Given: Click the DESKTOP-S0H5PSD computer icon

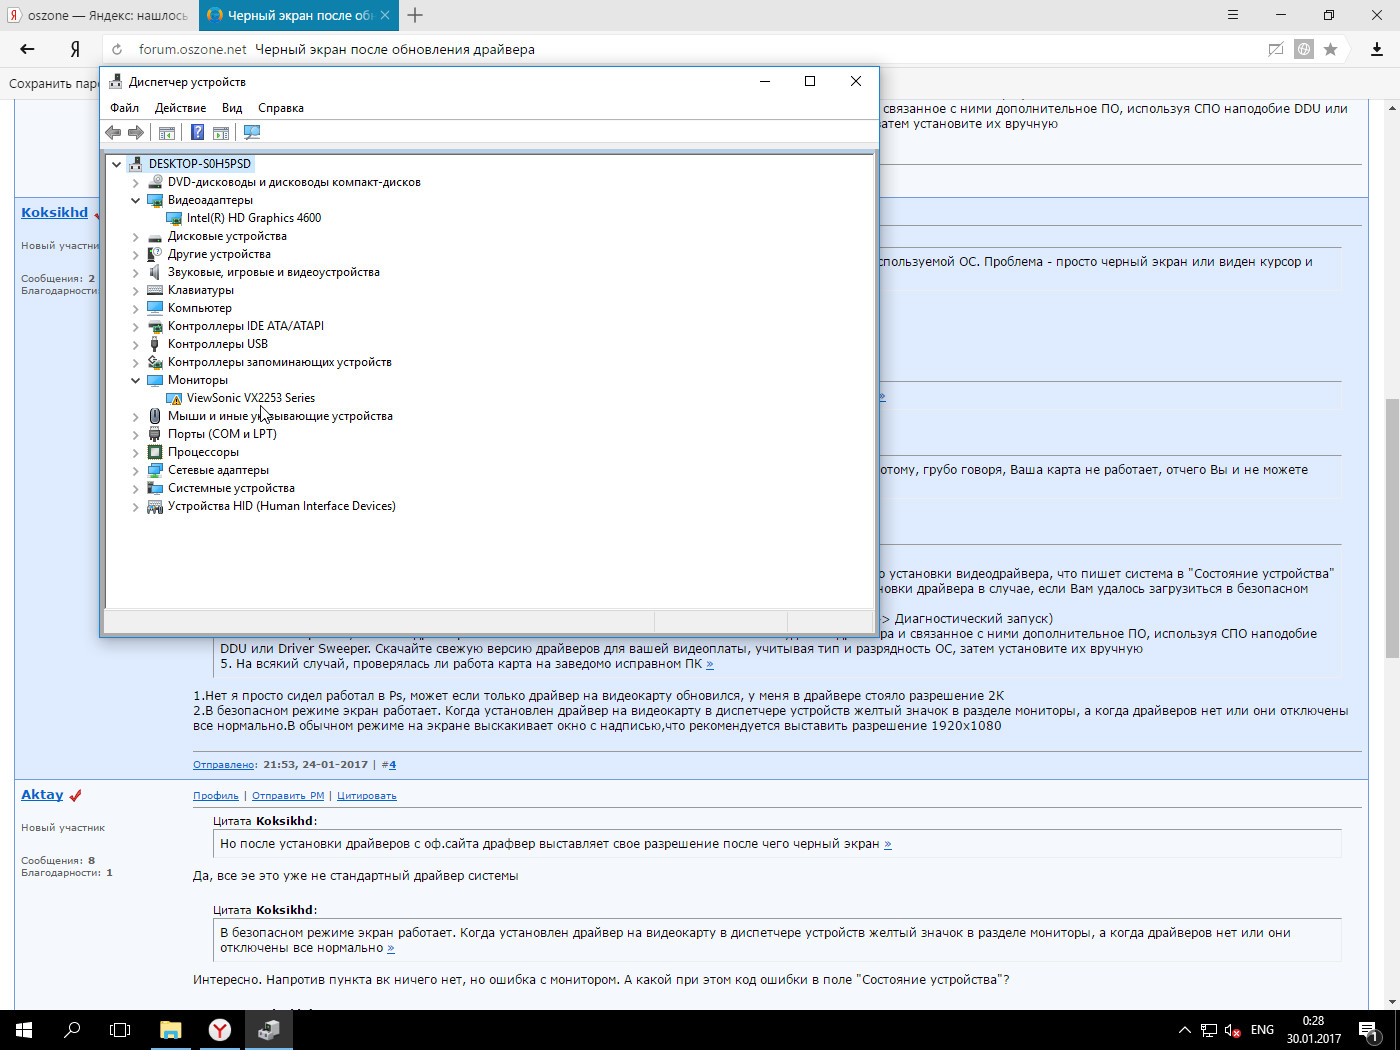Looking at the screenshot, I should [x=136, y=164].
